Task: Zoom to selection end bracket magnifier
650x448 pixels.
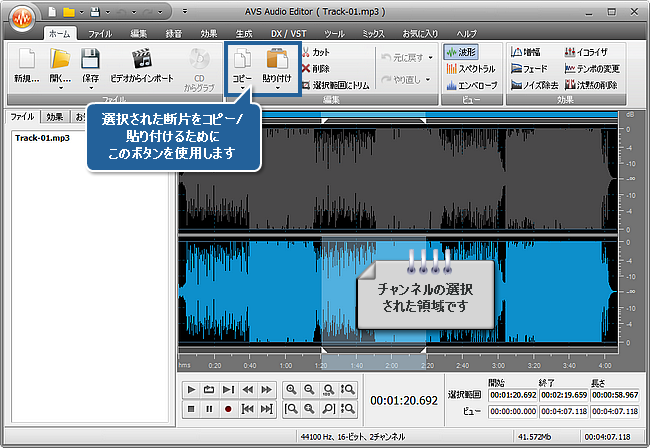Action: (329, 409)
